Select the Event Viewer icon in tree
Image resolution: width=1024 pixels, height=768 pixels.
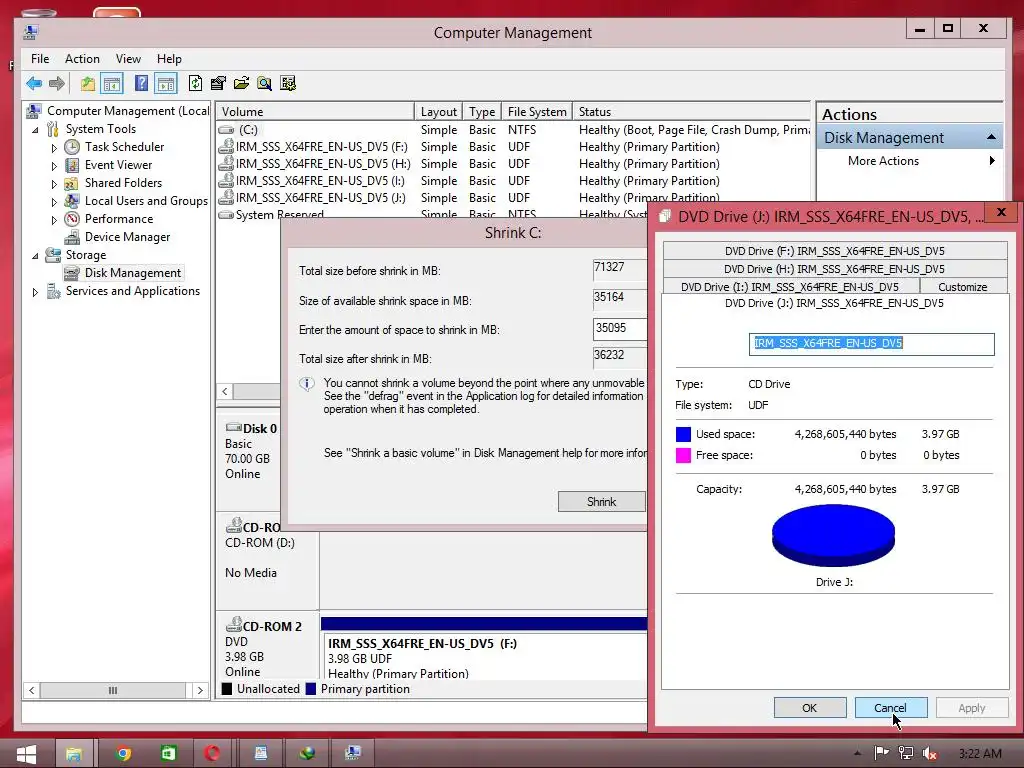[72, 165]
